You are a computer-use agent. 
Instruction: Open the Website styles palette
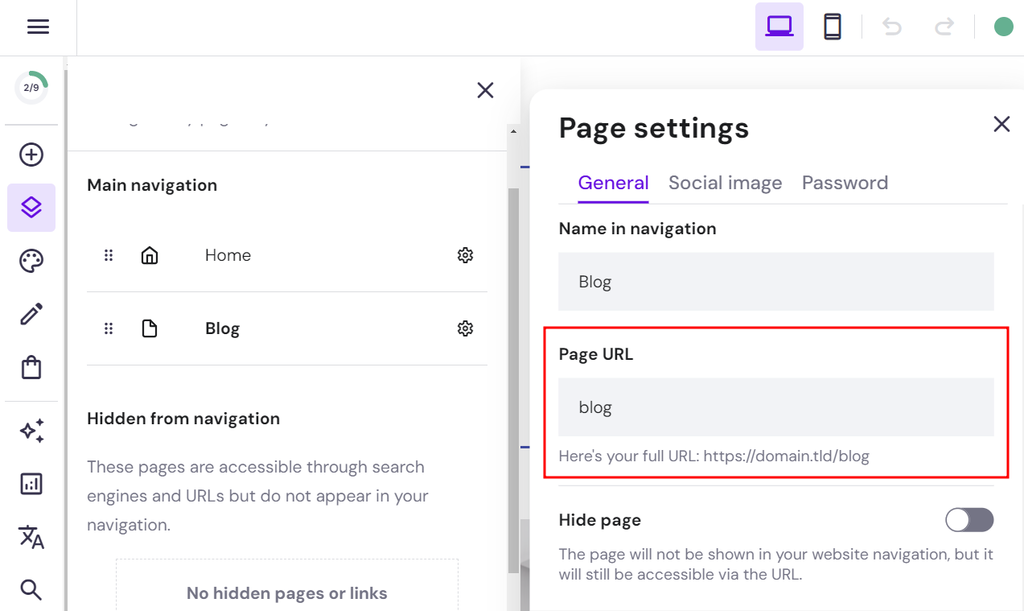pyautogui.click(x=31, y=260)
